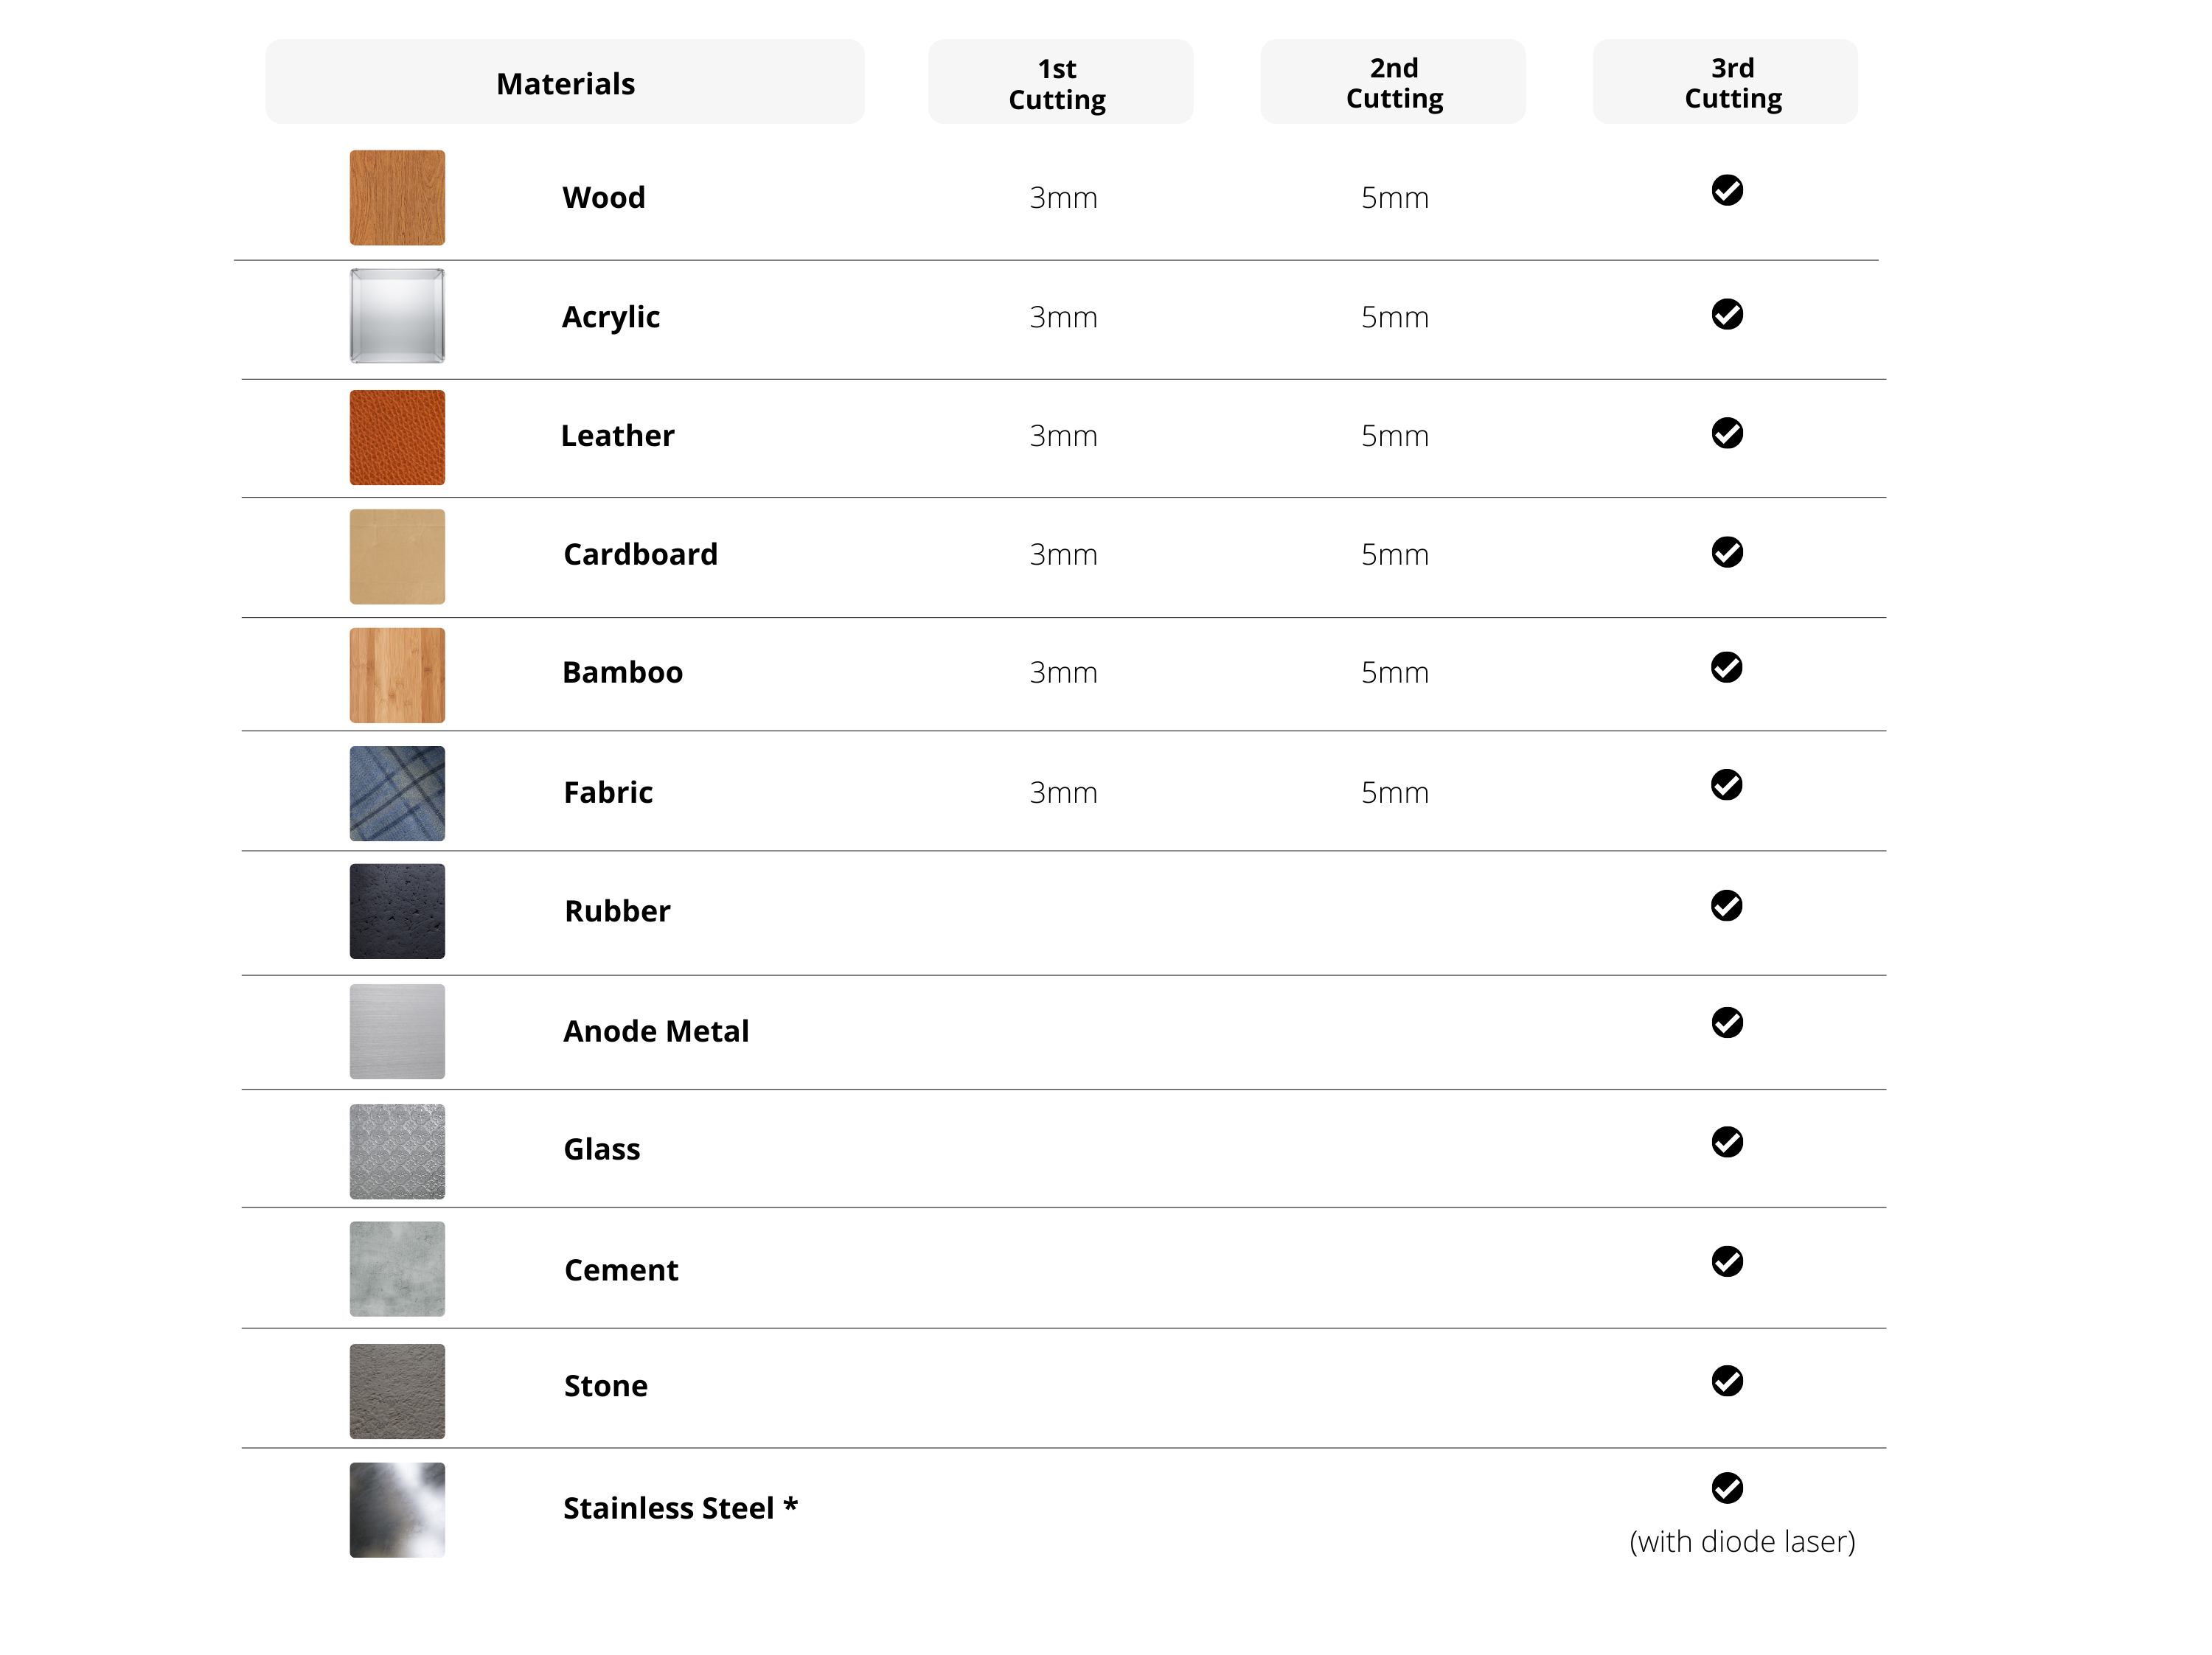
Task: Select the 2nd Cutting header
Action: 1392,82
